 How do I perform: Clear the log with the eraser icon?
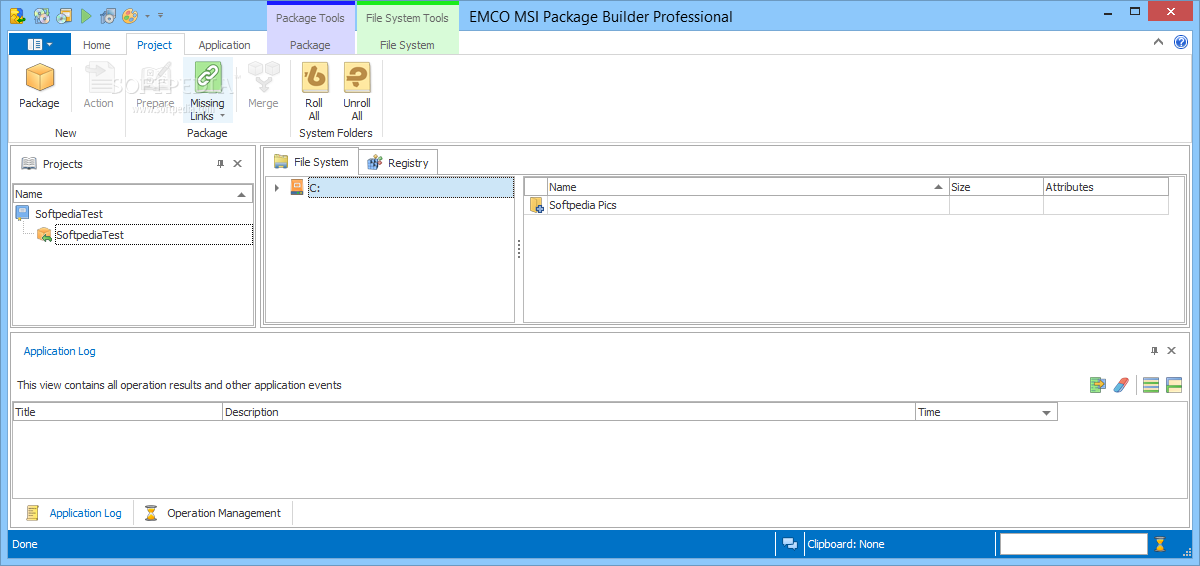tap(1121, 385)
